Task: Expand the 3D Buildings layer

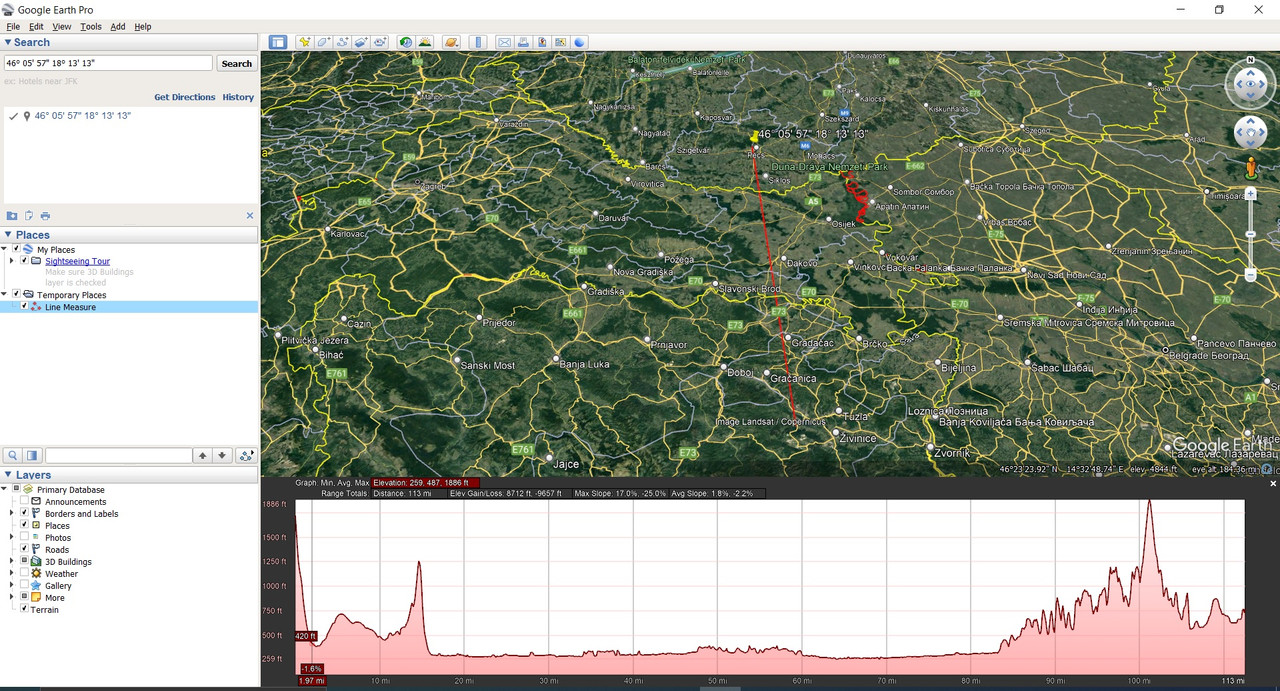Action: tap(12, 562)
